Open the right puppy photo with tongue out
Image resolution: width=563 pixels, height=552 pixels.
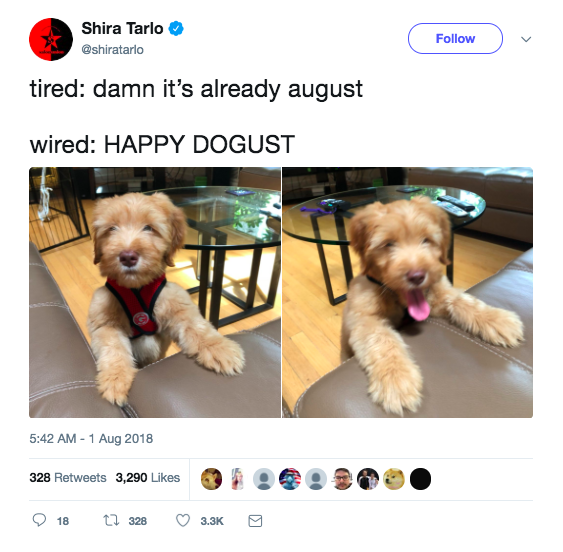pyautogui.click(x=408, y=292)
